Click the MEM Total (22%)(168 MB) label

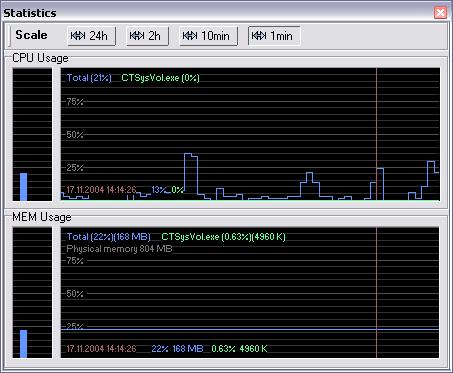(x=109, y=237)
